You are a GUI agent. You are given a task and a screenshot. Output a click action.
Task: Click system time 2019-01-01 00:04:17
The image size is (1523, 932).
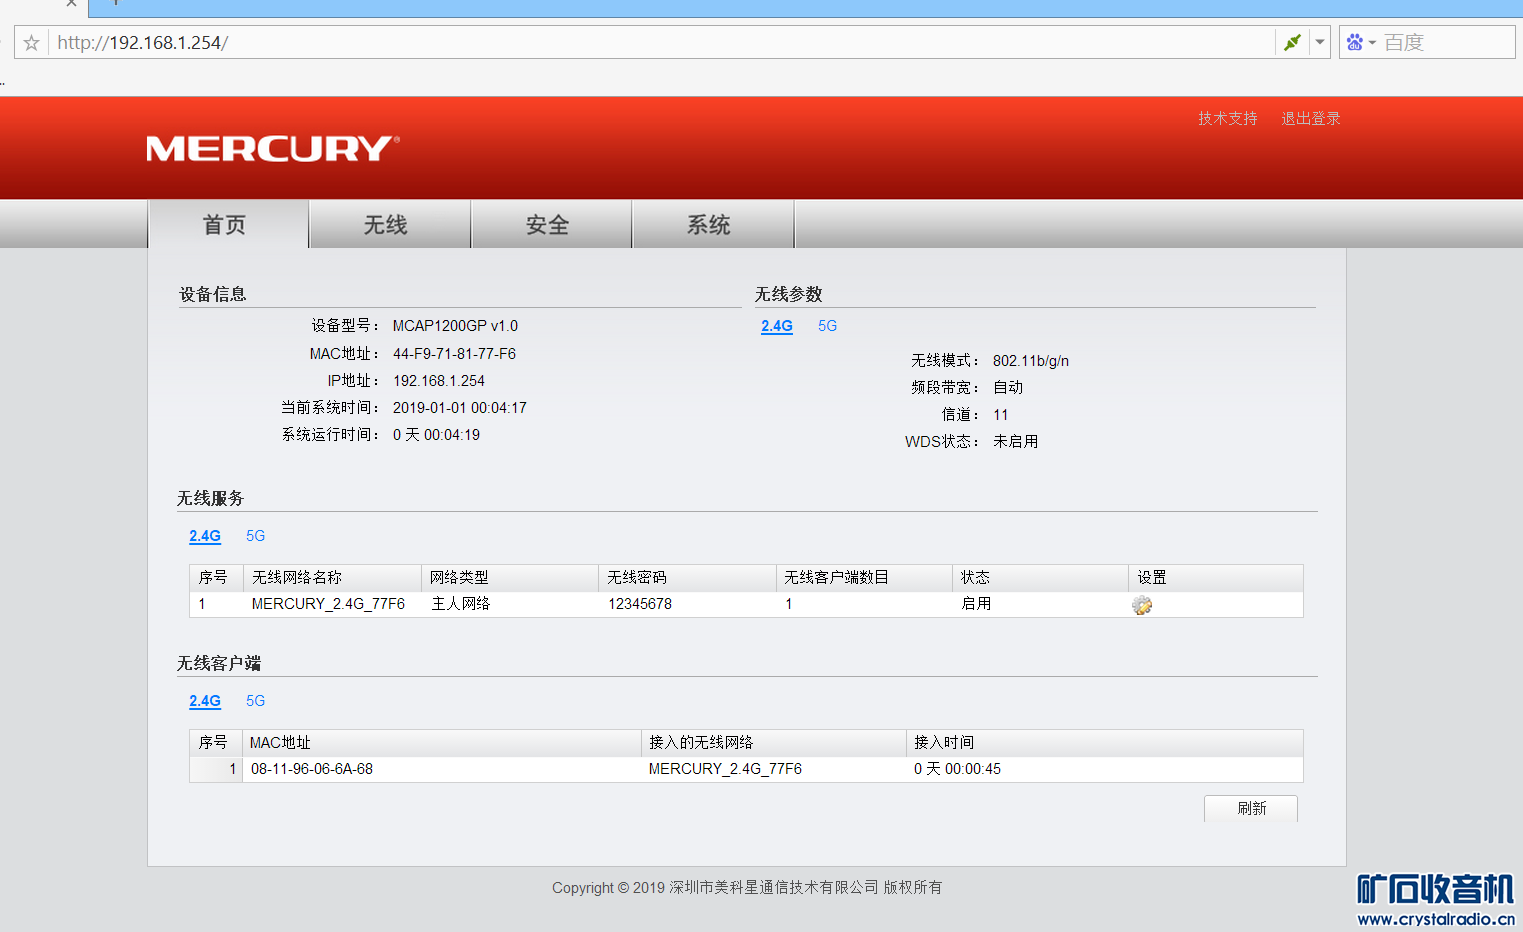point(459,408)
